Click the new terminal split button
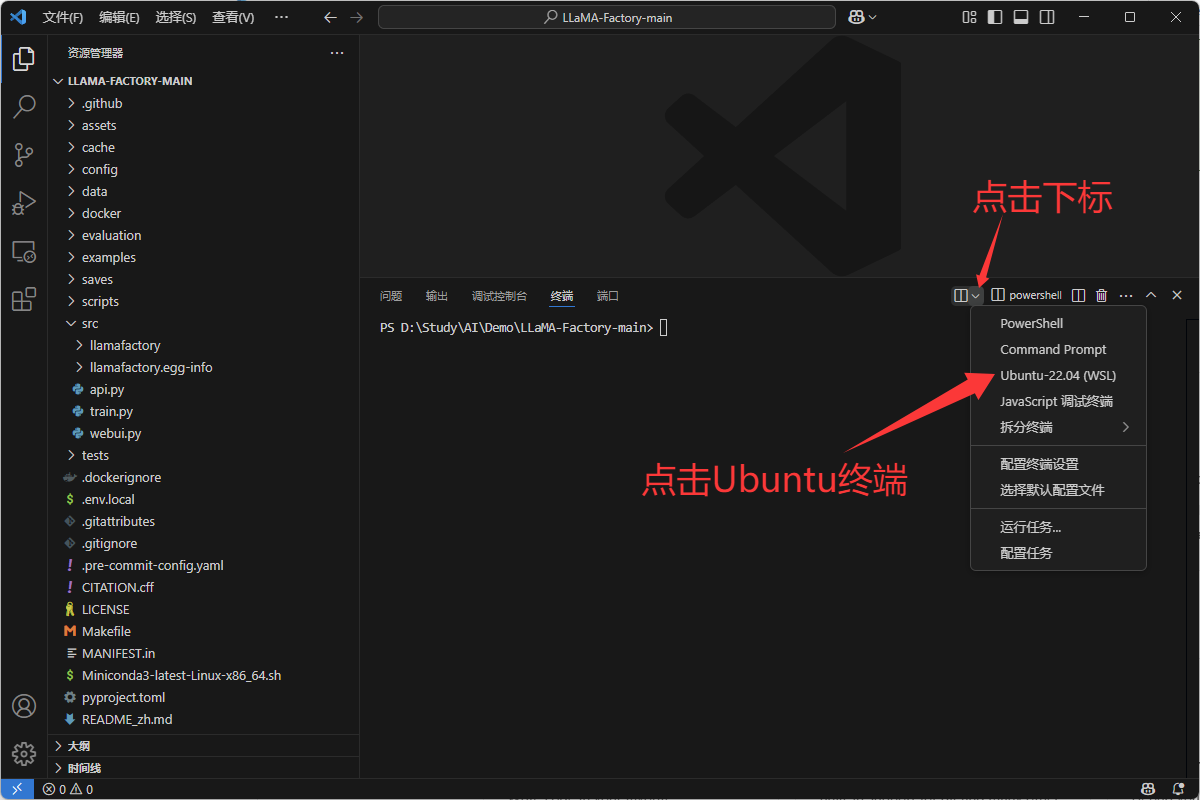 click(961, 295)
